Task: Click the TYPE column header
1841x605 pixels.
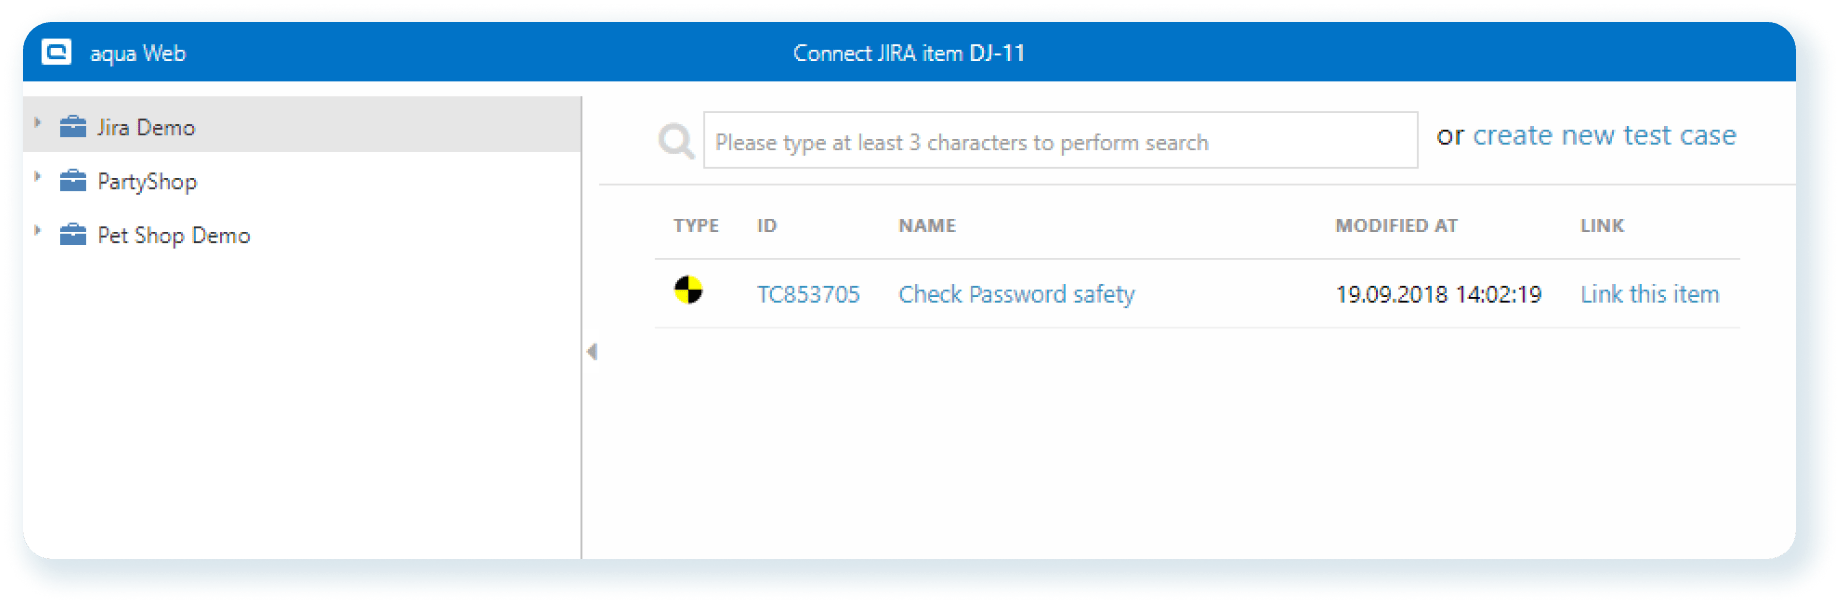Action: tap(695, 225)
